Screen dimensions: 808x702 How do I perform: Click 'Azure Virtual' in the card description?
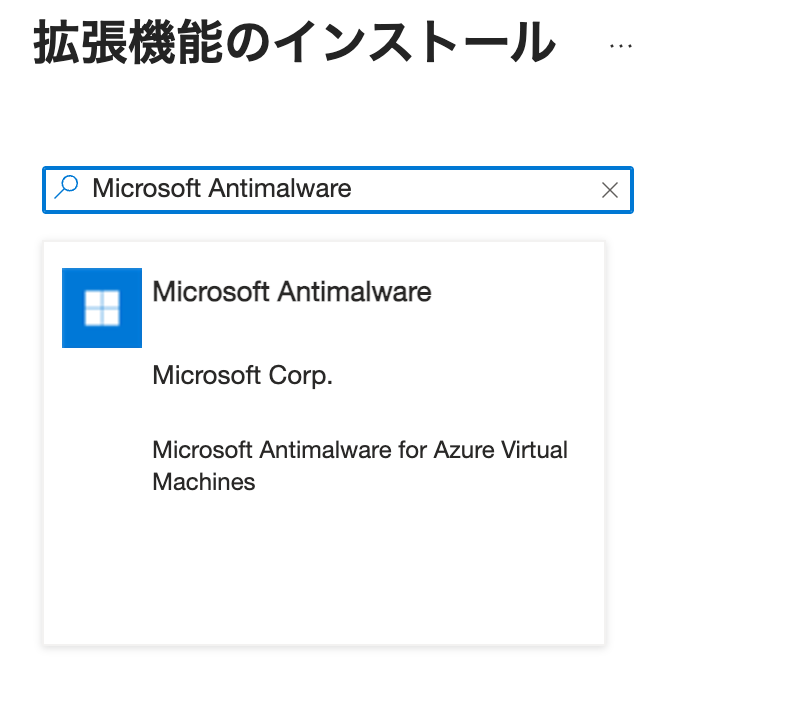(500, 450)
